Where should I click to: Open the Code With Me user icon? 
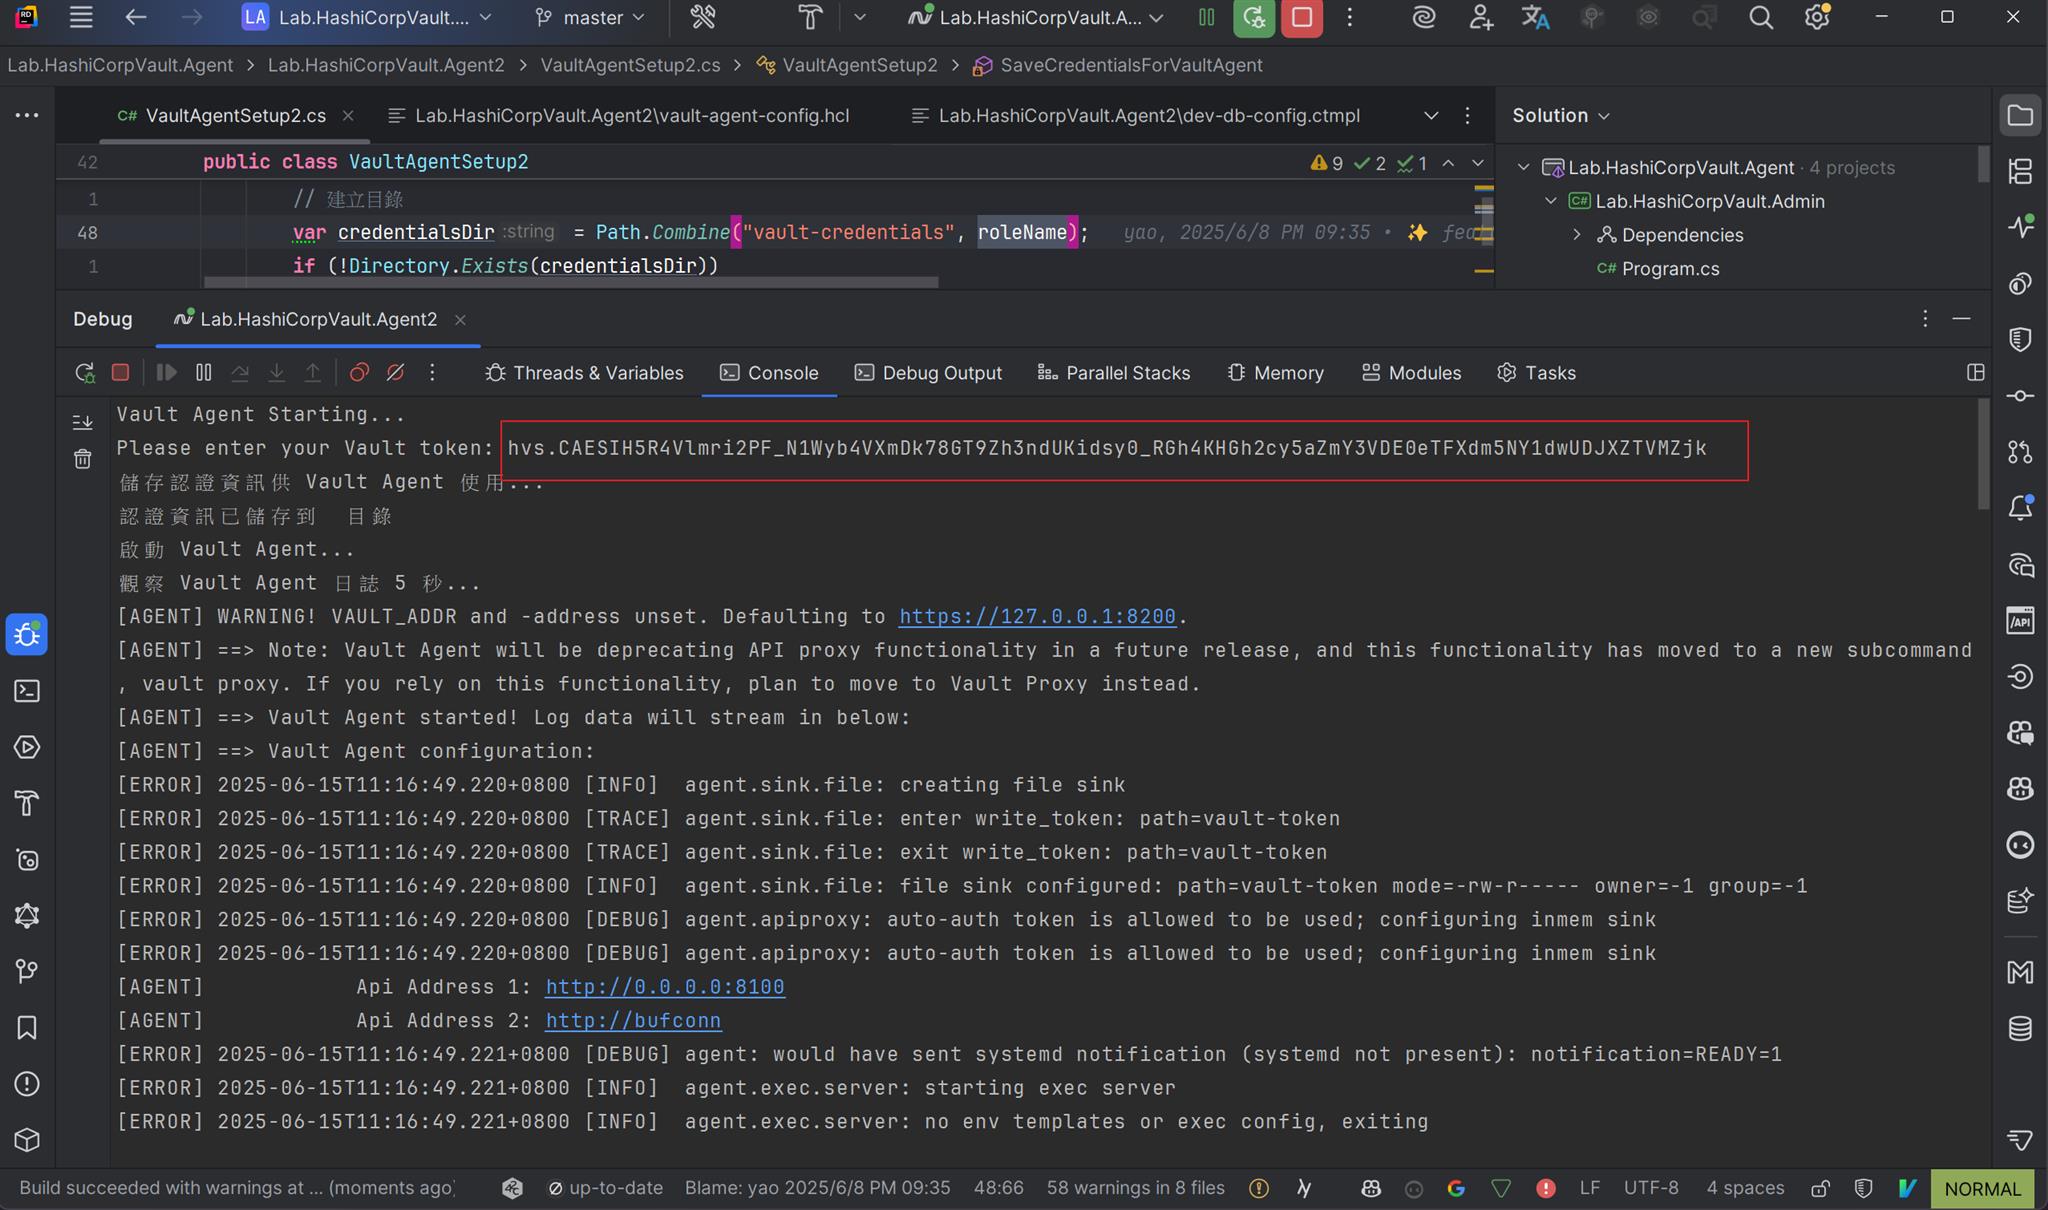click(1480, 17)
